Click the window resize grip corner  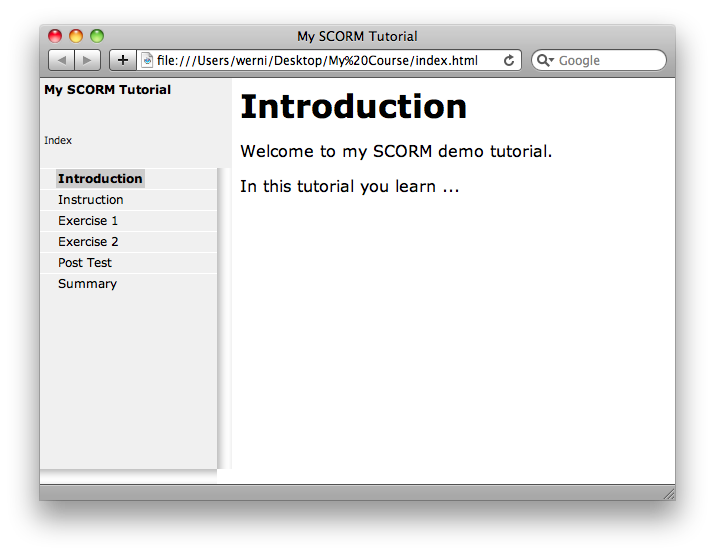coord(668,493)
